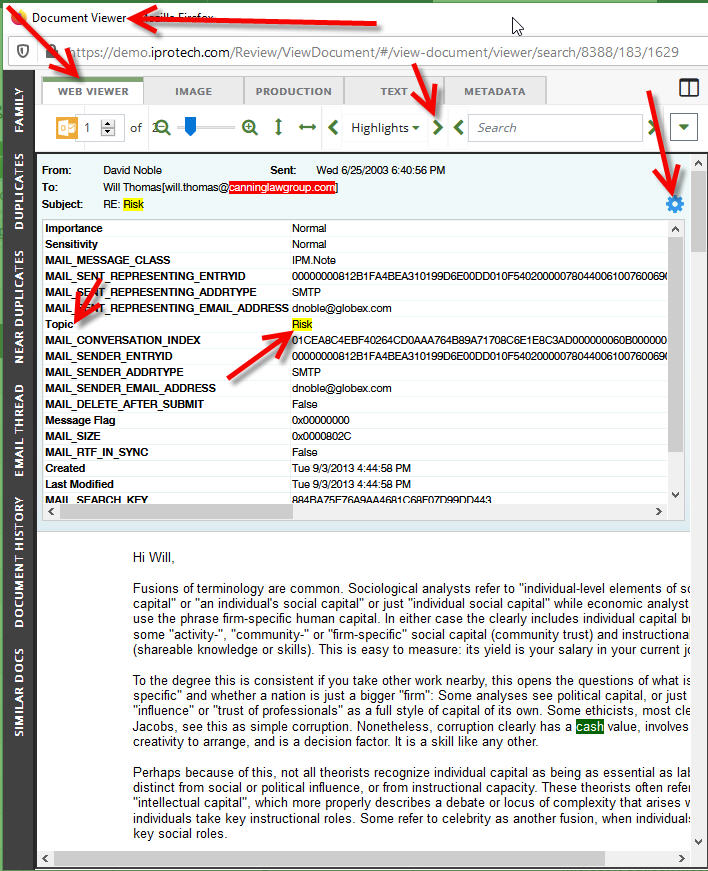Click in the Search input field
The image size is (708, 871).
(x=555, y=128)
